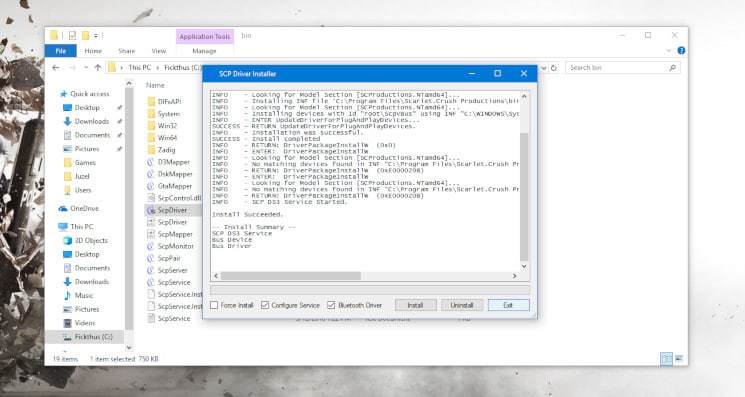Uncheck the Configure Service checkbox
This screenshot has width=745, height=397.
coord(265,305)
